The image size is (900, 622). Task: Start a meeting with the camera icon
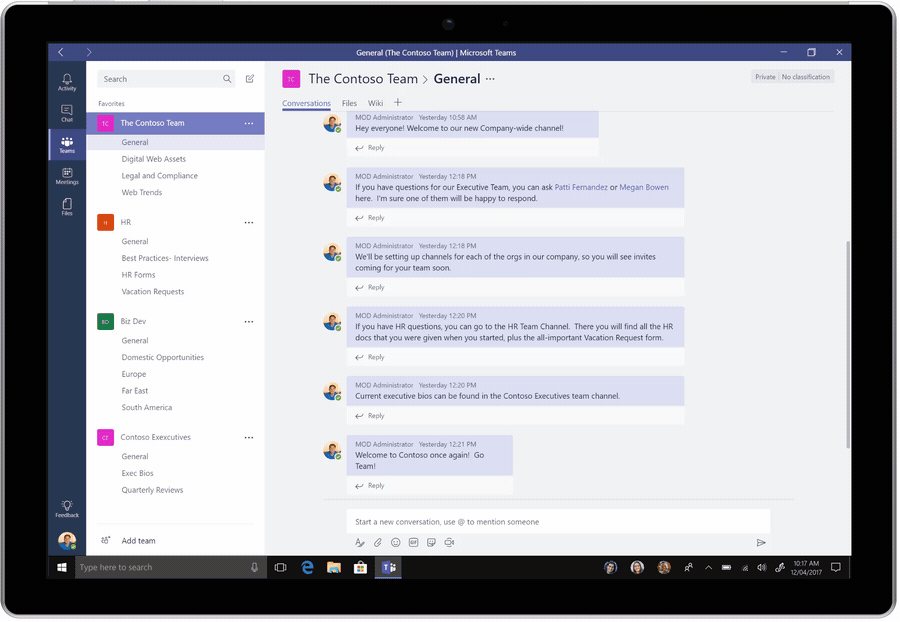click(448, 542)
